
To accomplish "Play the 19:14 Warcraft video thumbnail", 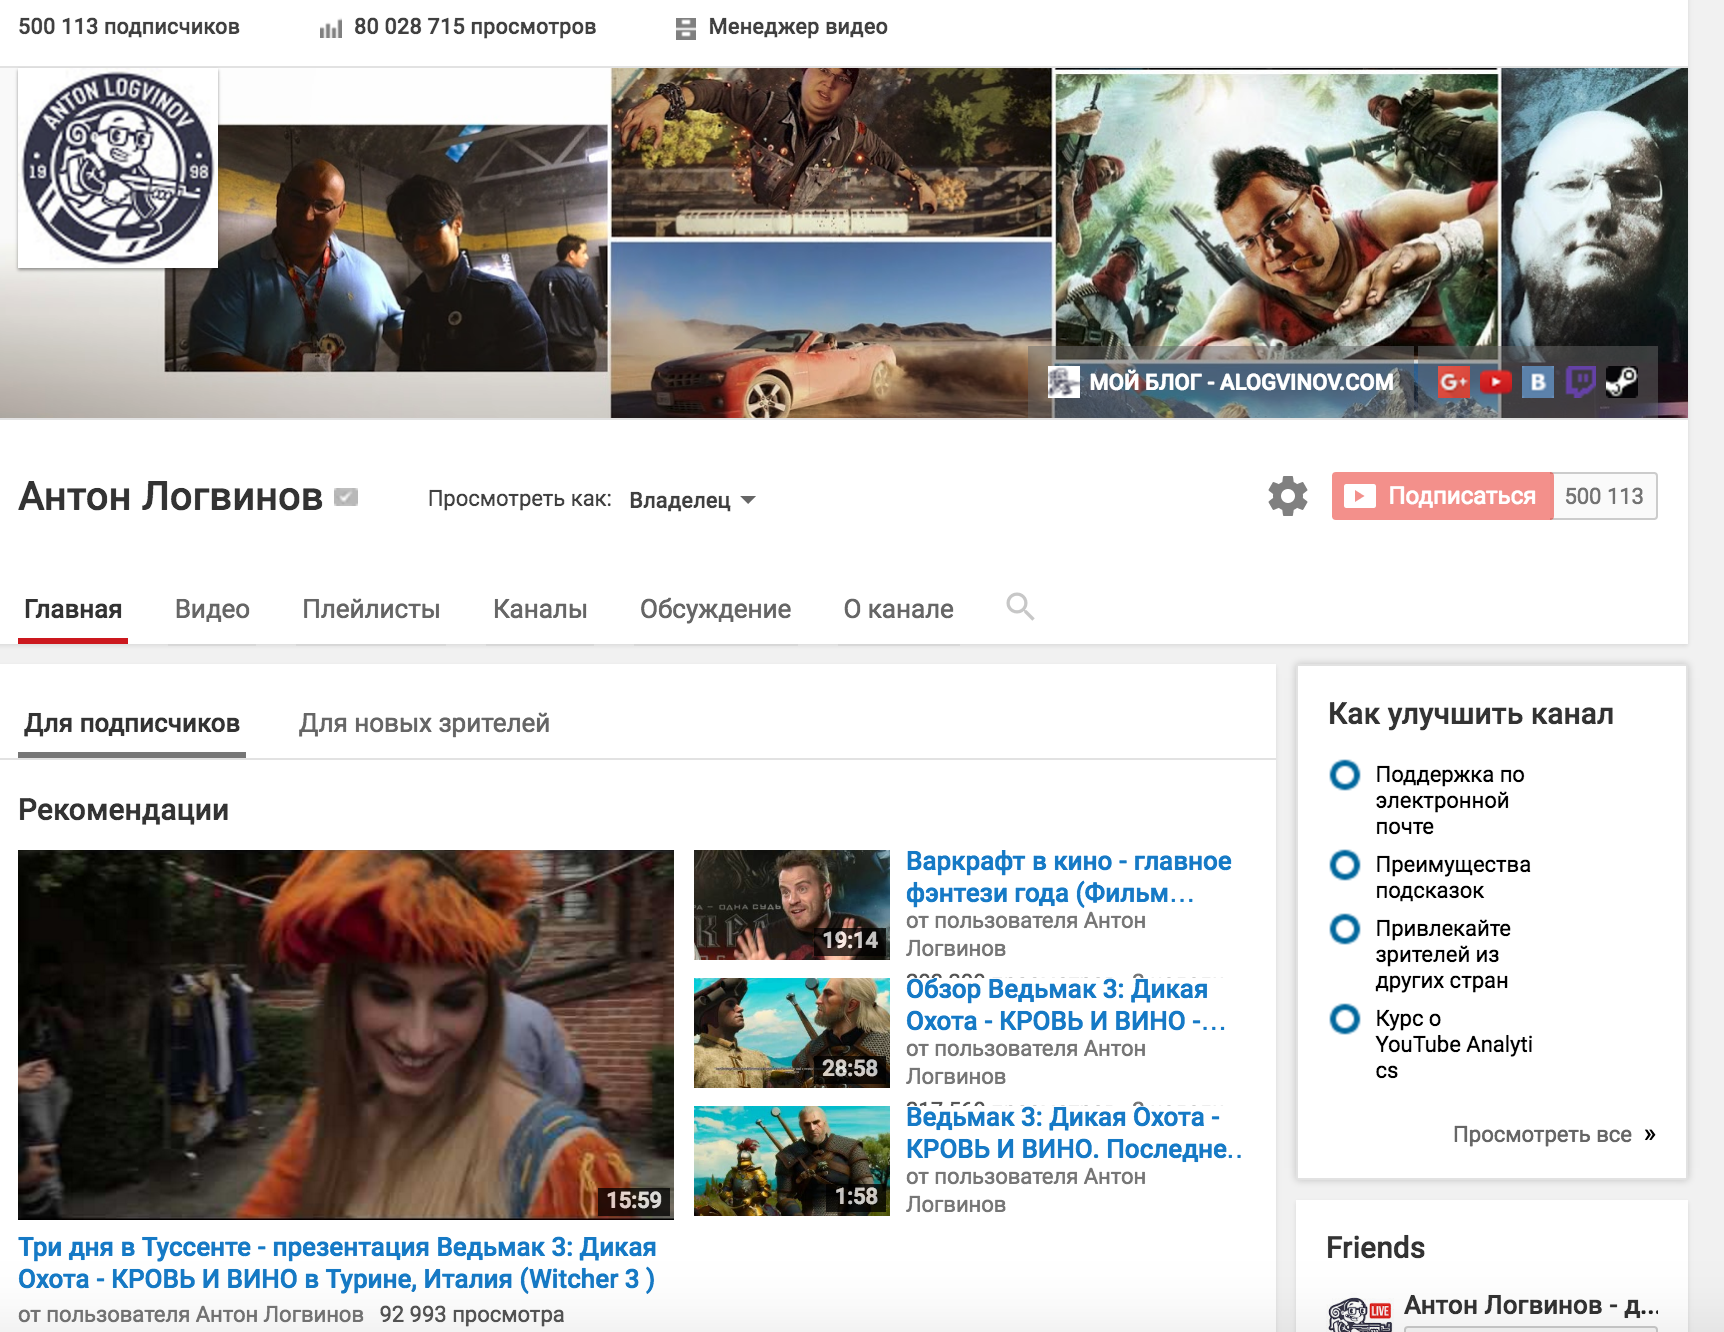I will 792,905.
